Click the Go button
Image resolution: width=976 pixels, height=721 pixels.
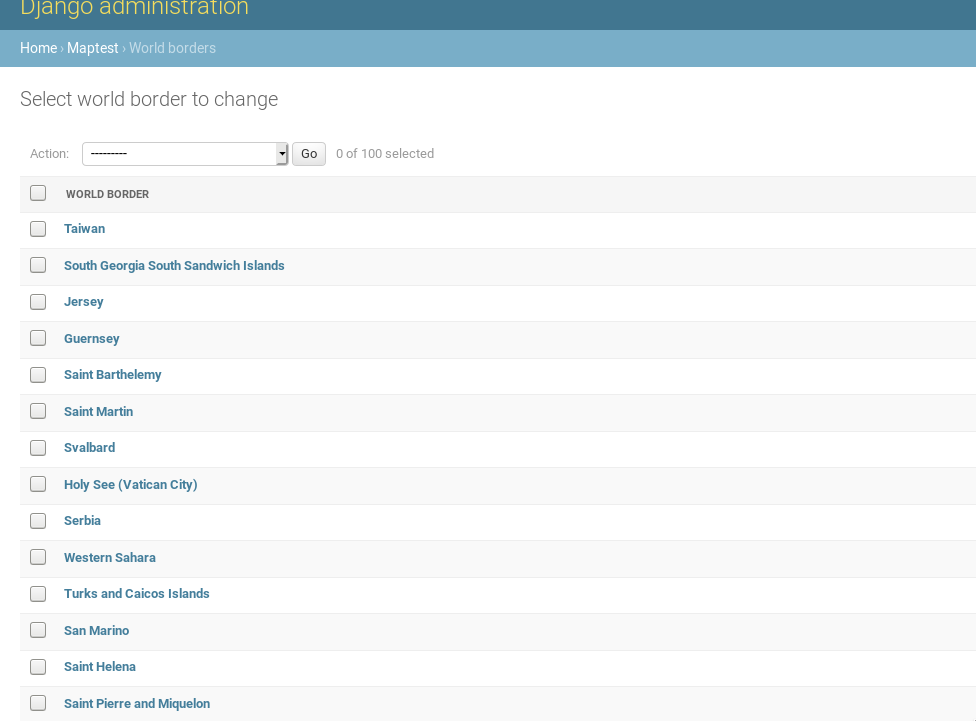tap(309, 154)
